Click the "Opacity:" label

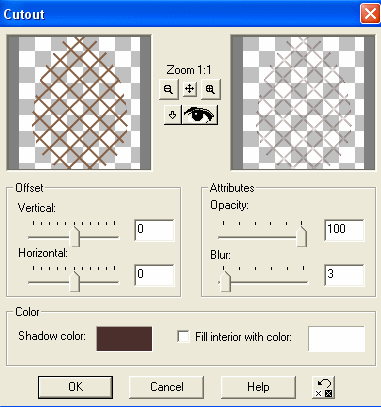(229, 205)
